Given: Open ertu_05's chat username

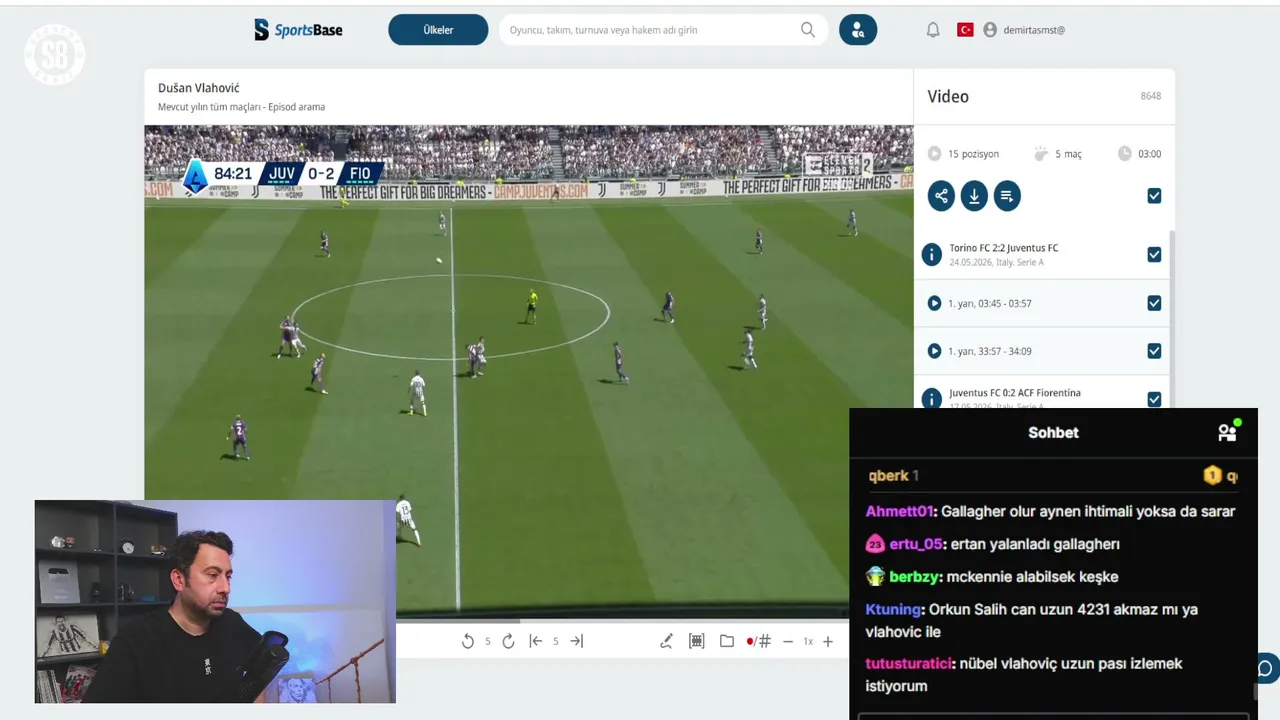Looking at the screenshot, I should pyautogui.click(x=916, y=544).
